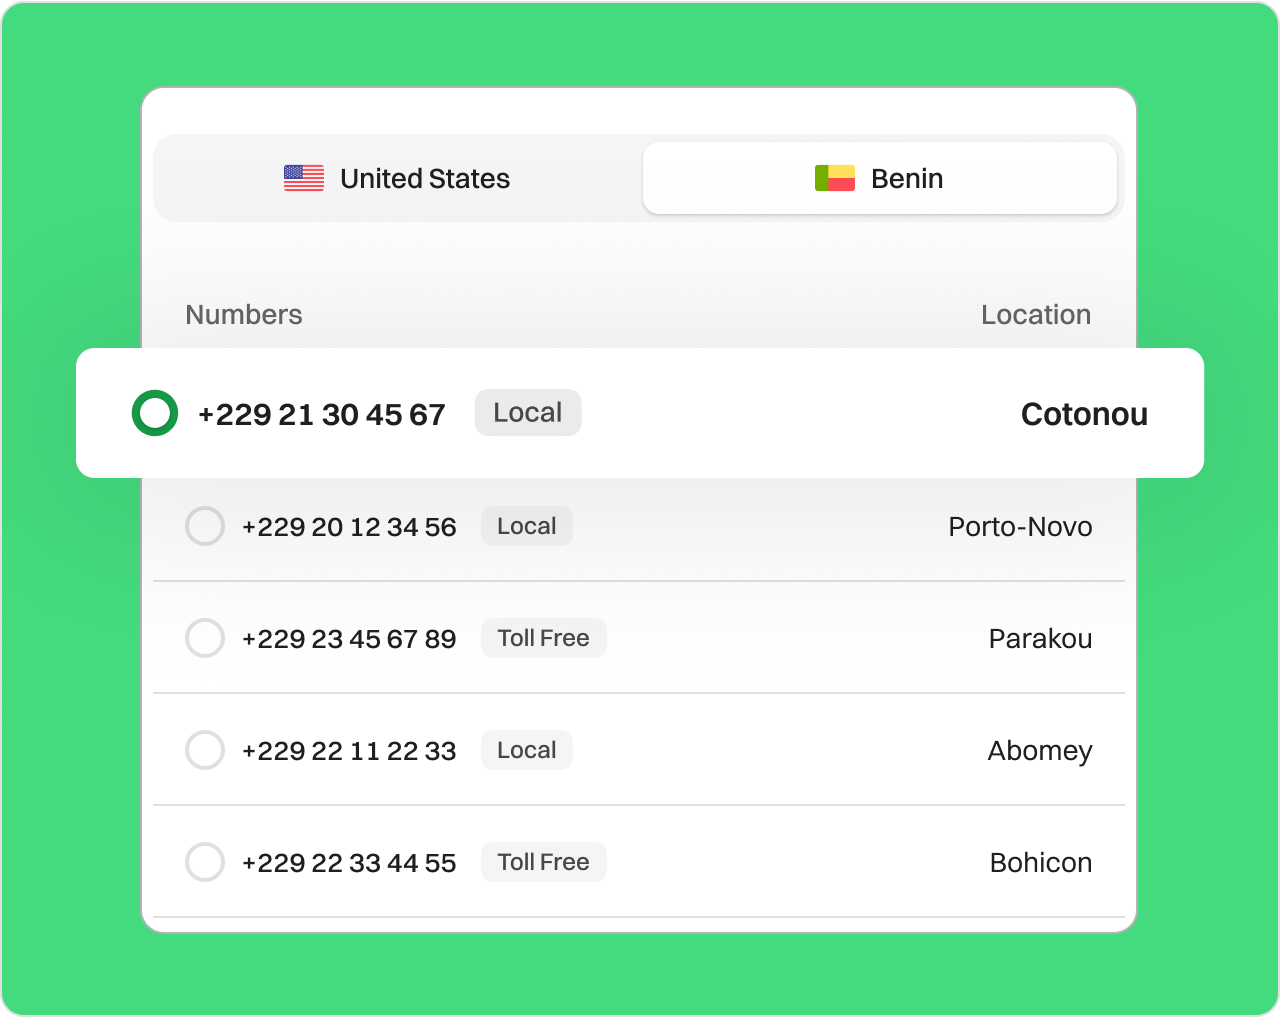
Task: Click the Location column header
Action: [1035, 314]
